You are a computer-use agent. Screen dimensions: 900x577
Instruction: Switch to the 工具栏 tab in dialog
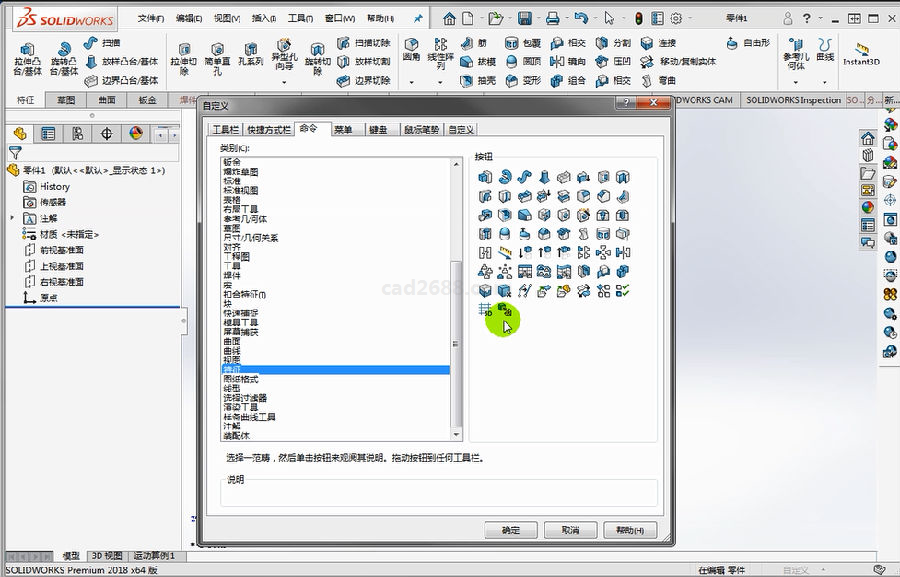click(224, 129)
